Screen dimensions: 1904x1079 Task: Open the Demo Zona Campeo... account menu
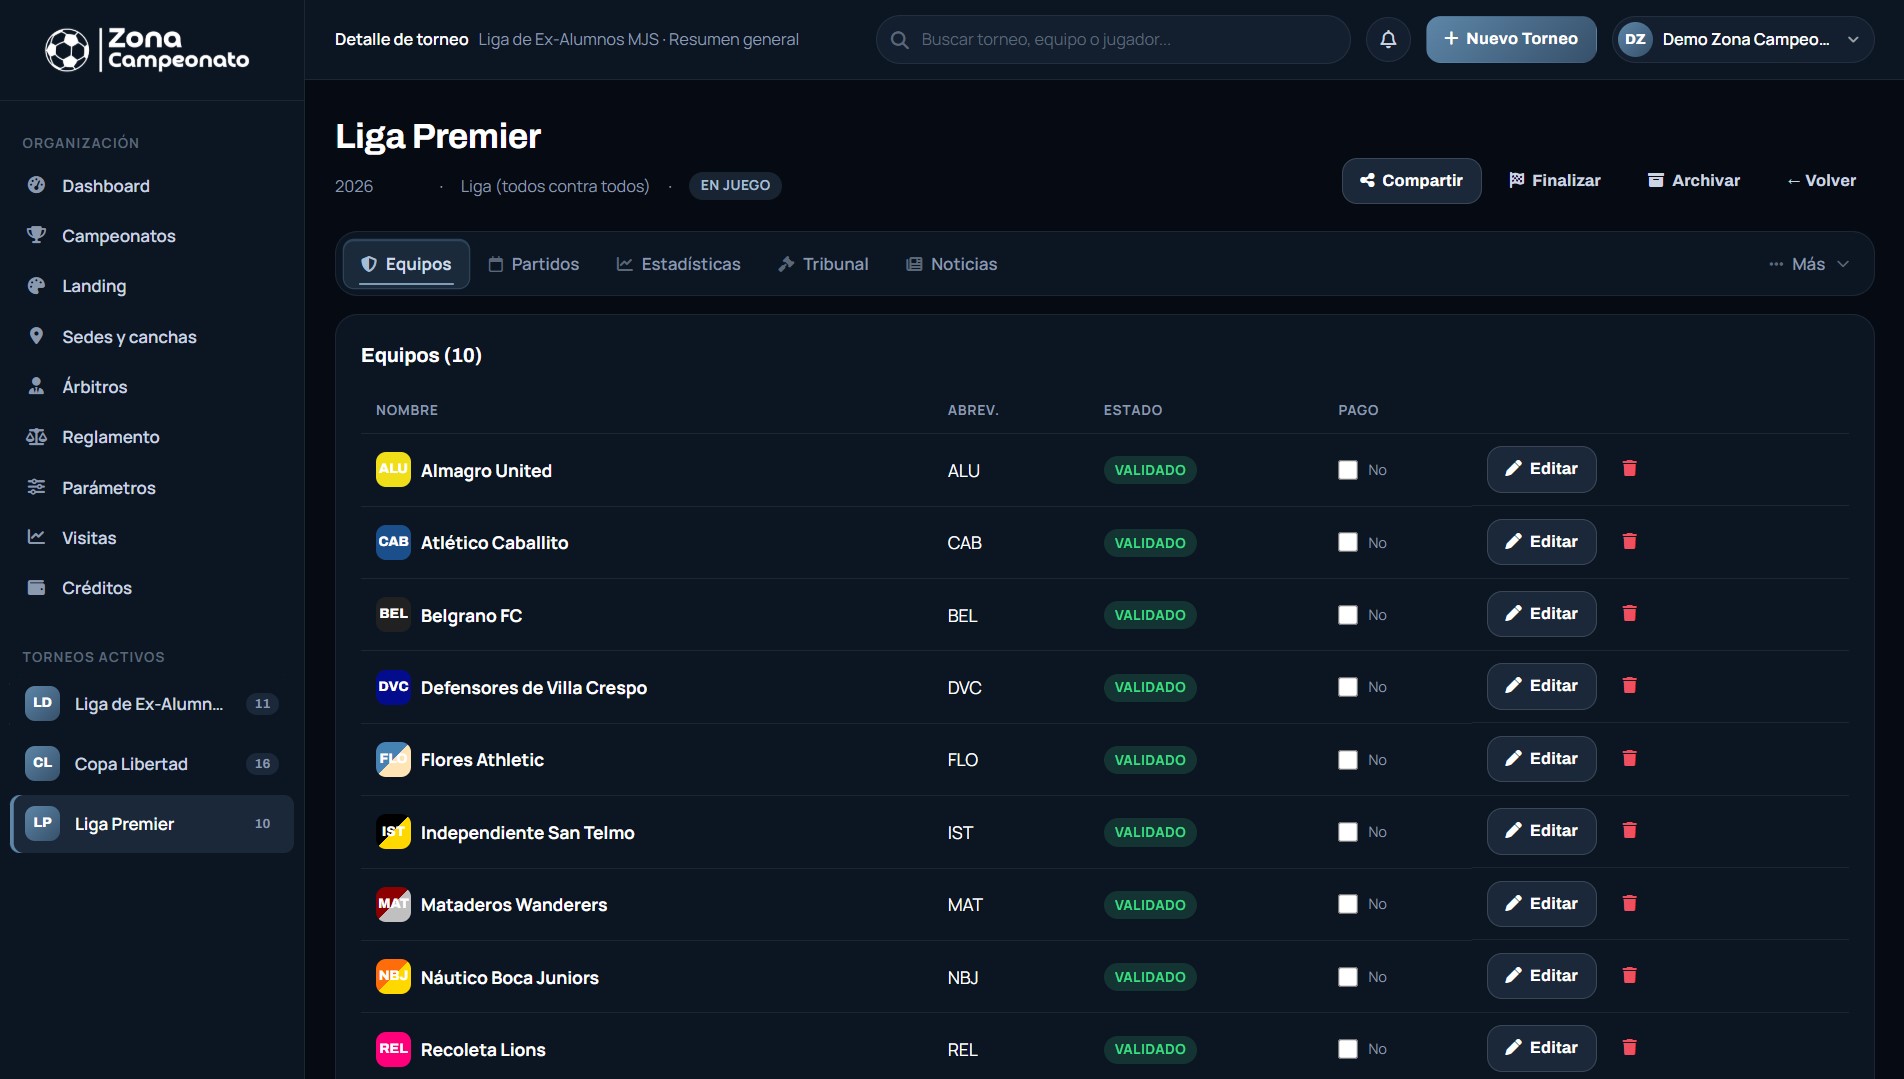tap(1743, 40)
